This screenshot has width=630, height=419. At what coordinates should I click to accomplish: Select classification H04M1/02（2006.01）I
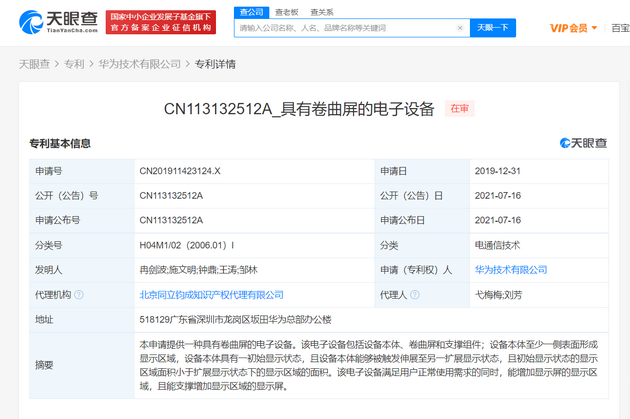coord(187,245)
